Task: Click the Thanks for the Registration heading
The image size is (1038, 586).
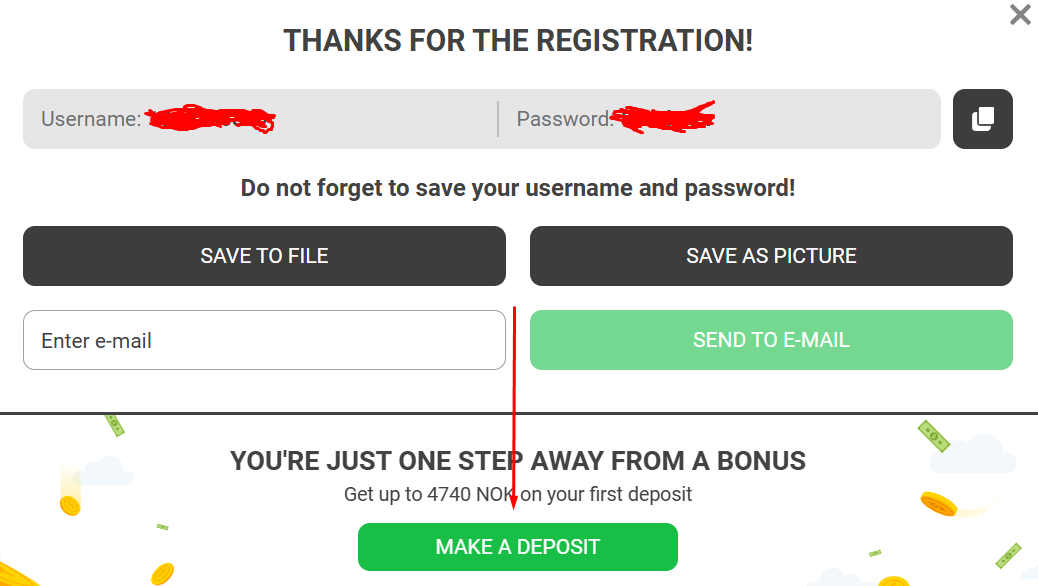Action: [x=518, y=41]
